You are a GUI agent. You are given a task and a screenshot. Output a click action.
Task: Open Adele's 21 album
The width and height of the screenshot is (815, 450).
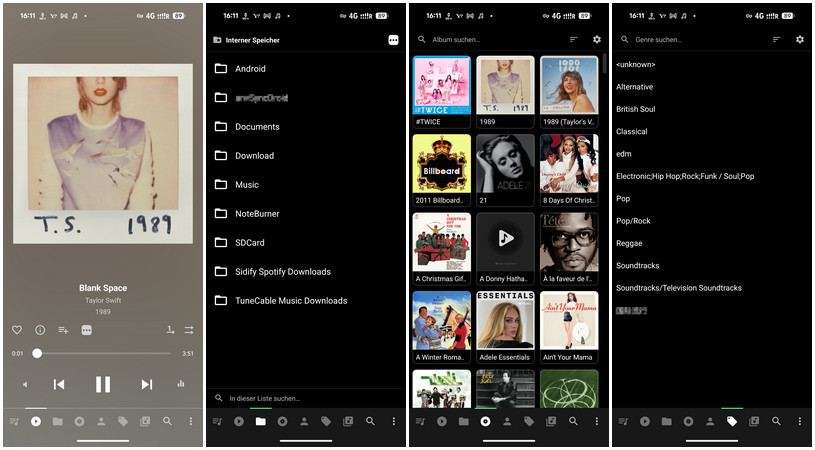pos(505,170)
